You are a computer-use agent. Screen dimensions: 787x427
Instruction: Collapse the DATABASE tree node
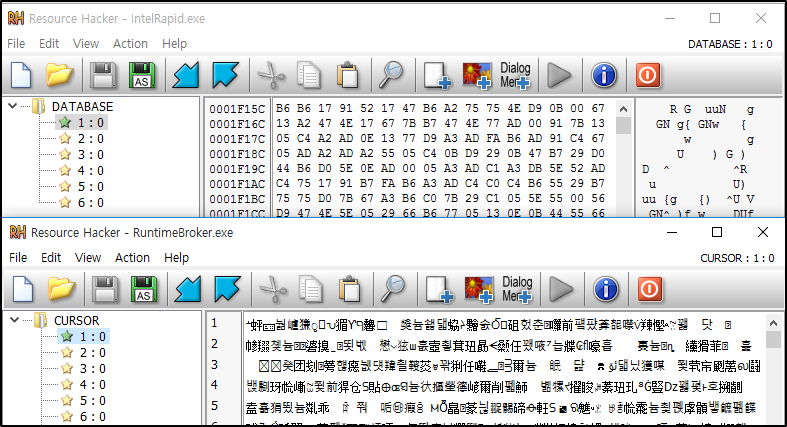click(13, 106)
